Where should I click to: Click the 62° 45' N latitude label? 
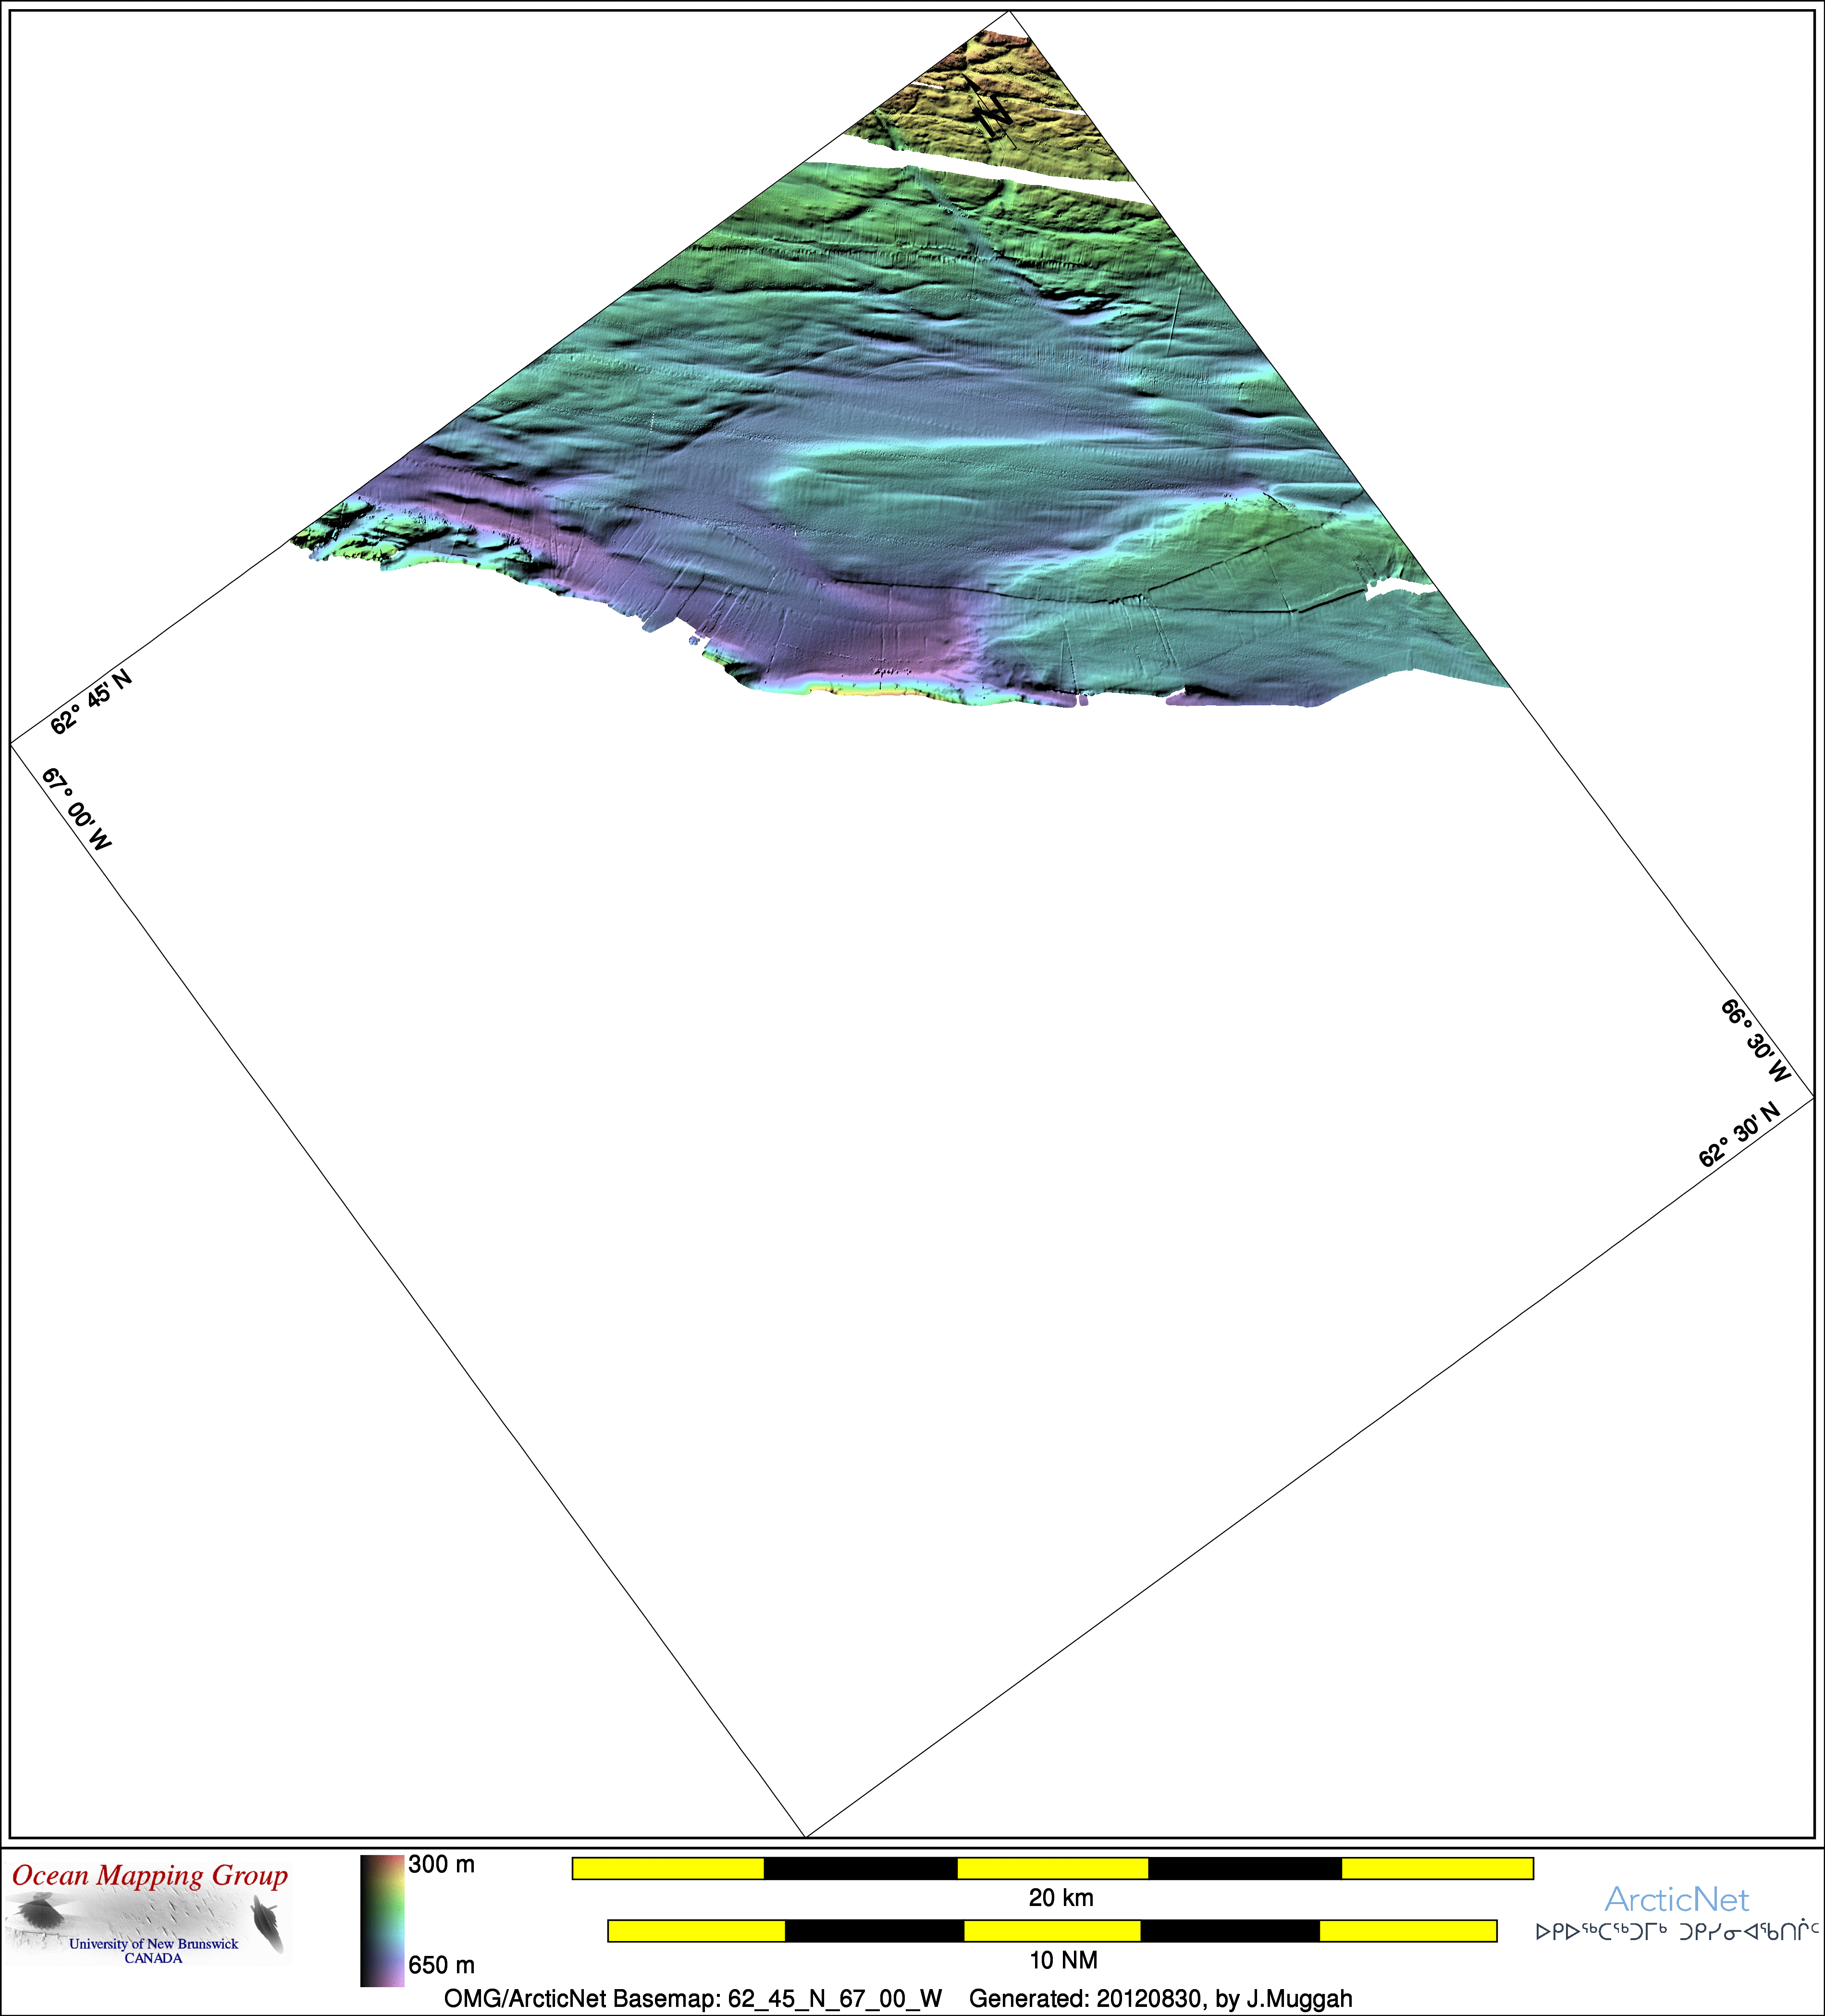(91, 702)
